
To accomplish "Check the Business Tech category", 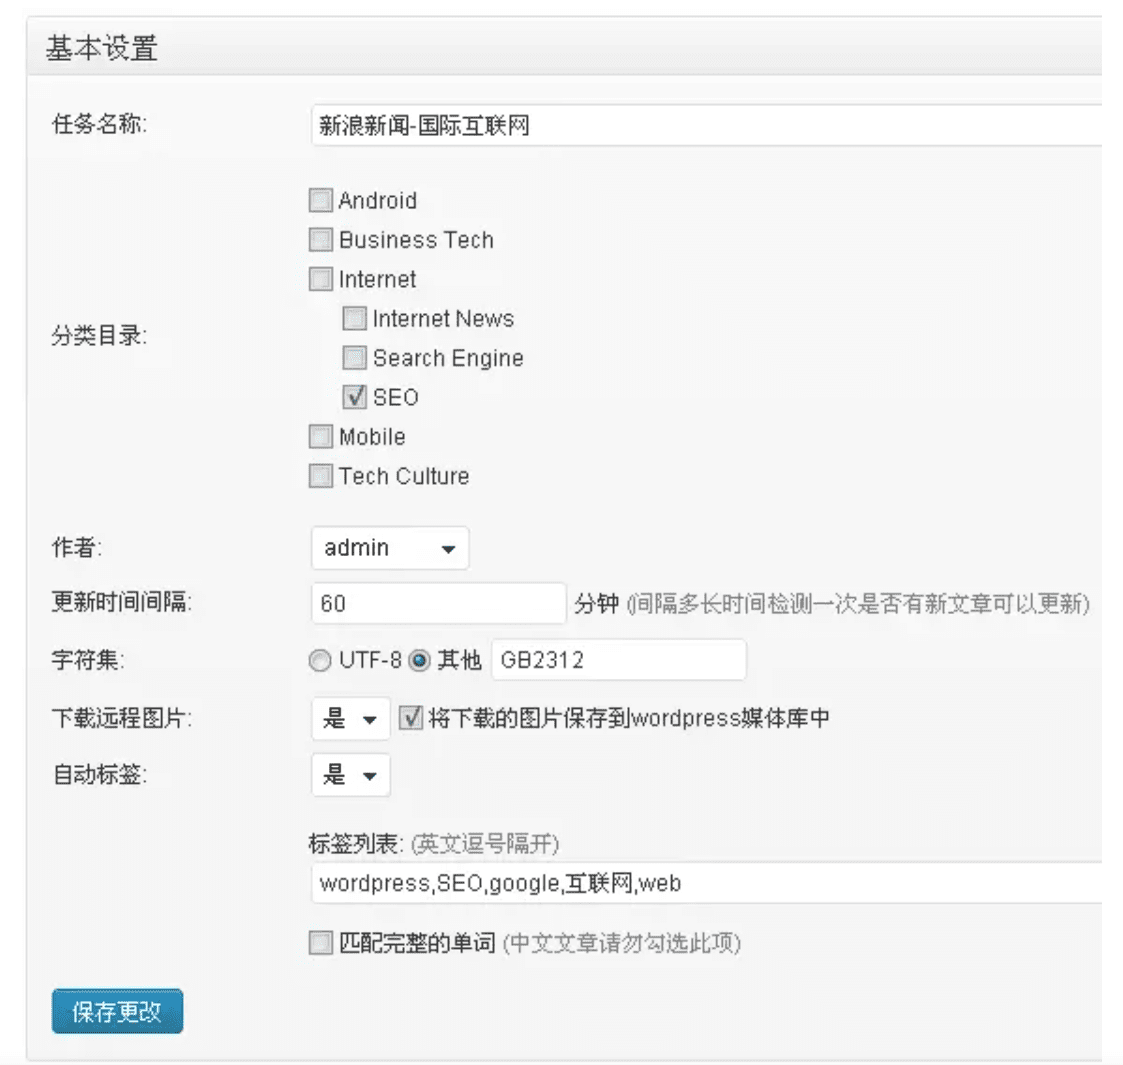I will (319, 239).
